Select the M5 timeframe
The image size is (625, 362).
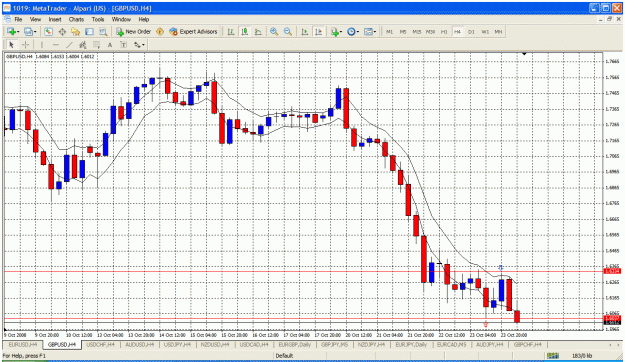point(403,31)
